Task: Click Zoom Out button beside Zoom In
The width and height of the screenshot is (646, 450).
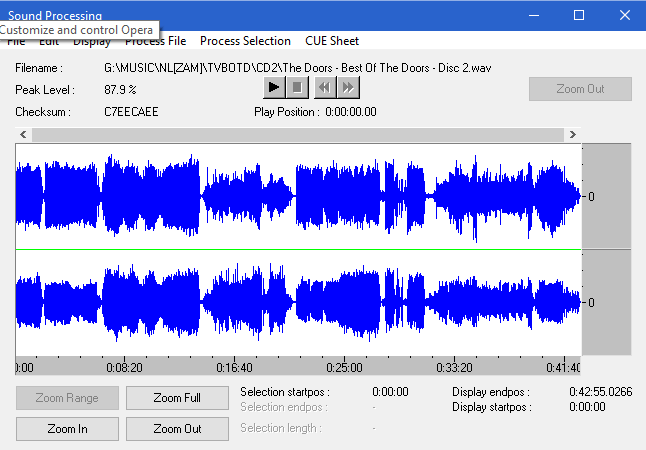Action: 177,429
